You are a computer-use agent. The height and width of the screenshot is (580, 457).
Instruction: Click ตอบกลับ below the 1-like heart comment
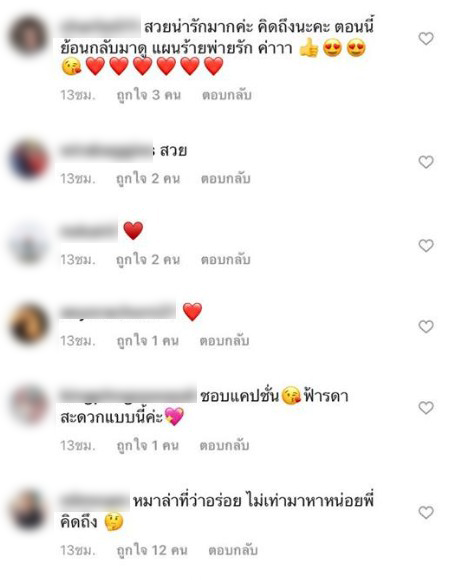(224, 341)
